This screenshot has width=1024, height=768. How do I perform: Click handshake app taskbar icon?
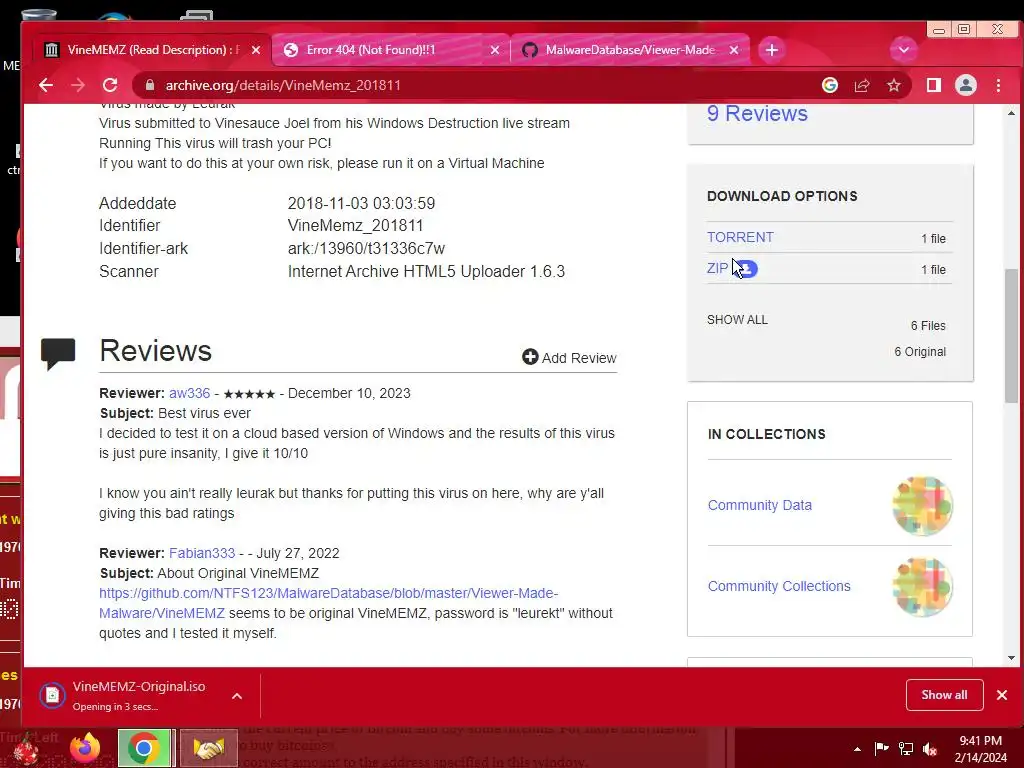coord(209,748)
